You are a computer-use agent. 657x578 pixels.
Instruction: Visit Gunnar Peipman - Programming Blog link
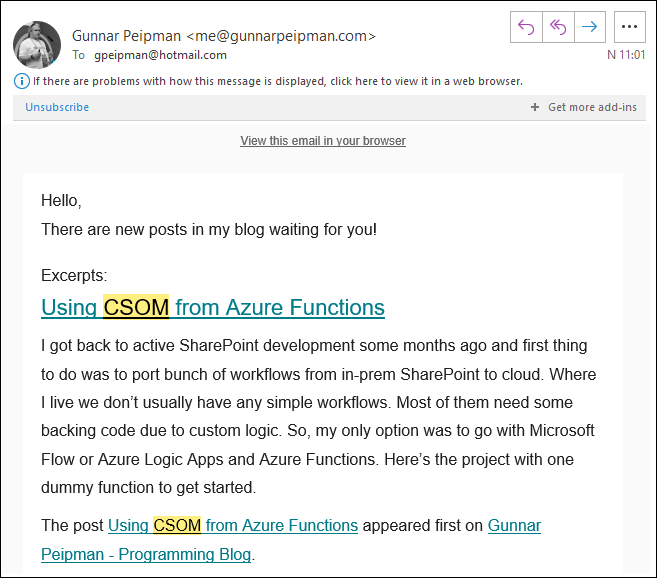point(291,540)
